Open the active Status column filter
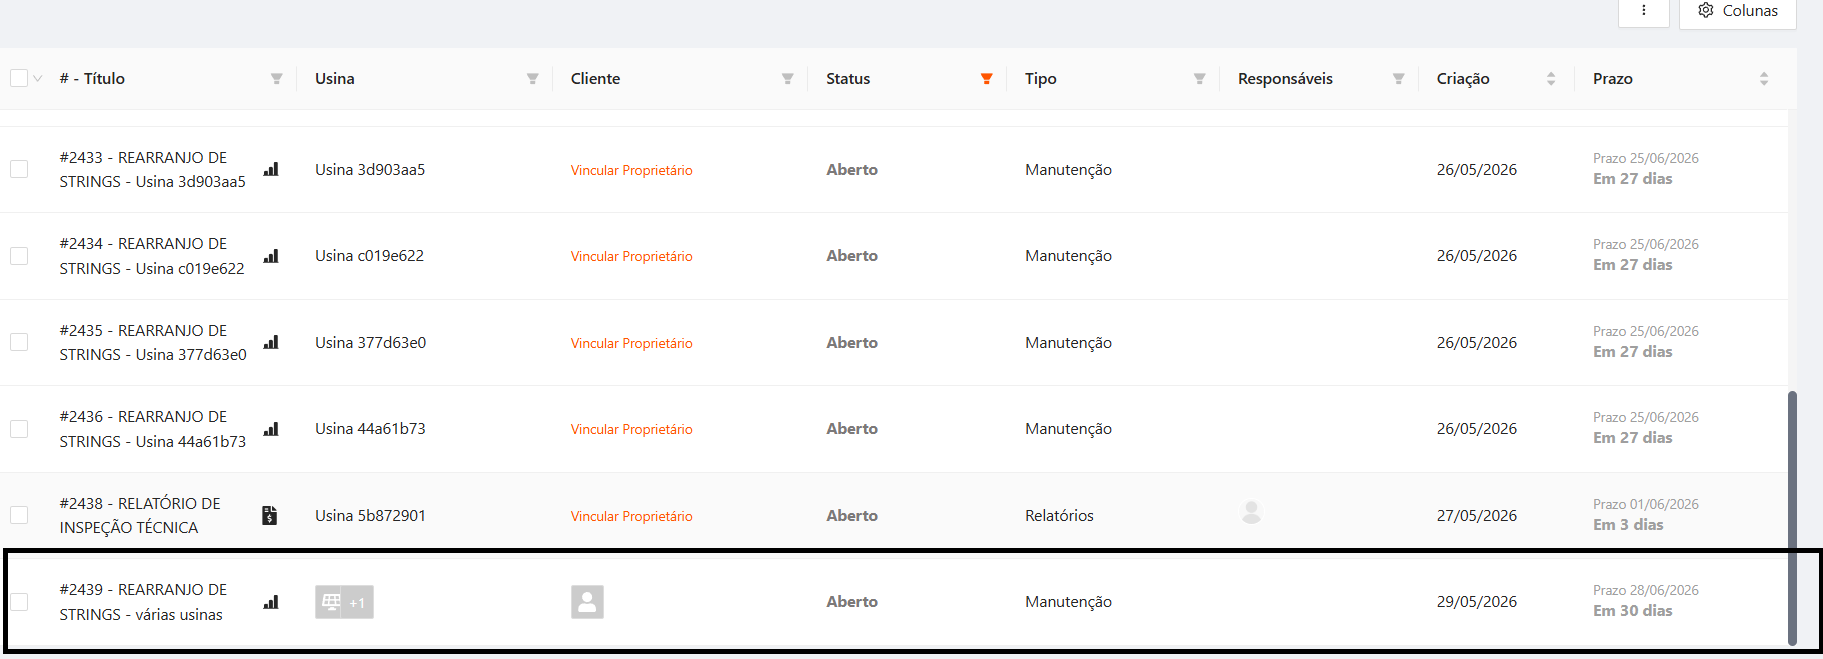 [987, 79]
